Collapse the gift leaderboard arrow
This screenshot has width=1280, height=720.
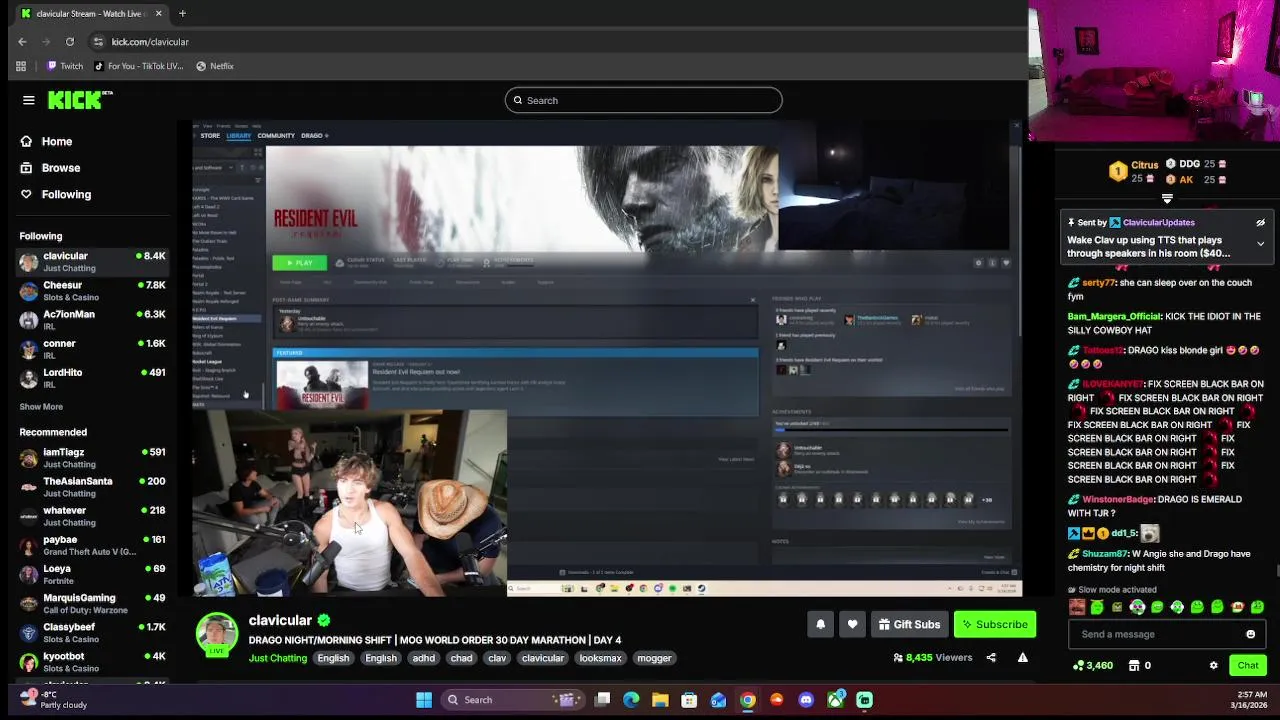pyautogui.click(x=1167, y=199)
